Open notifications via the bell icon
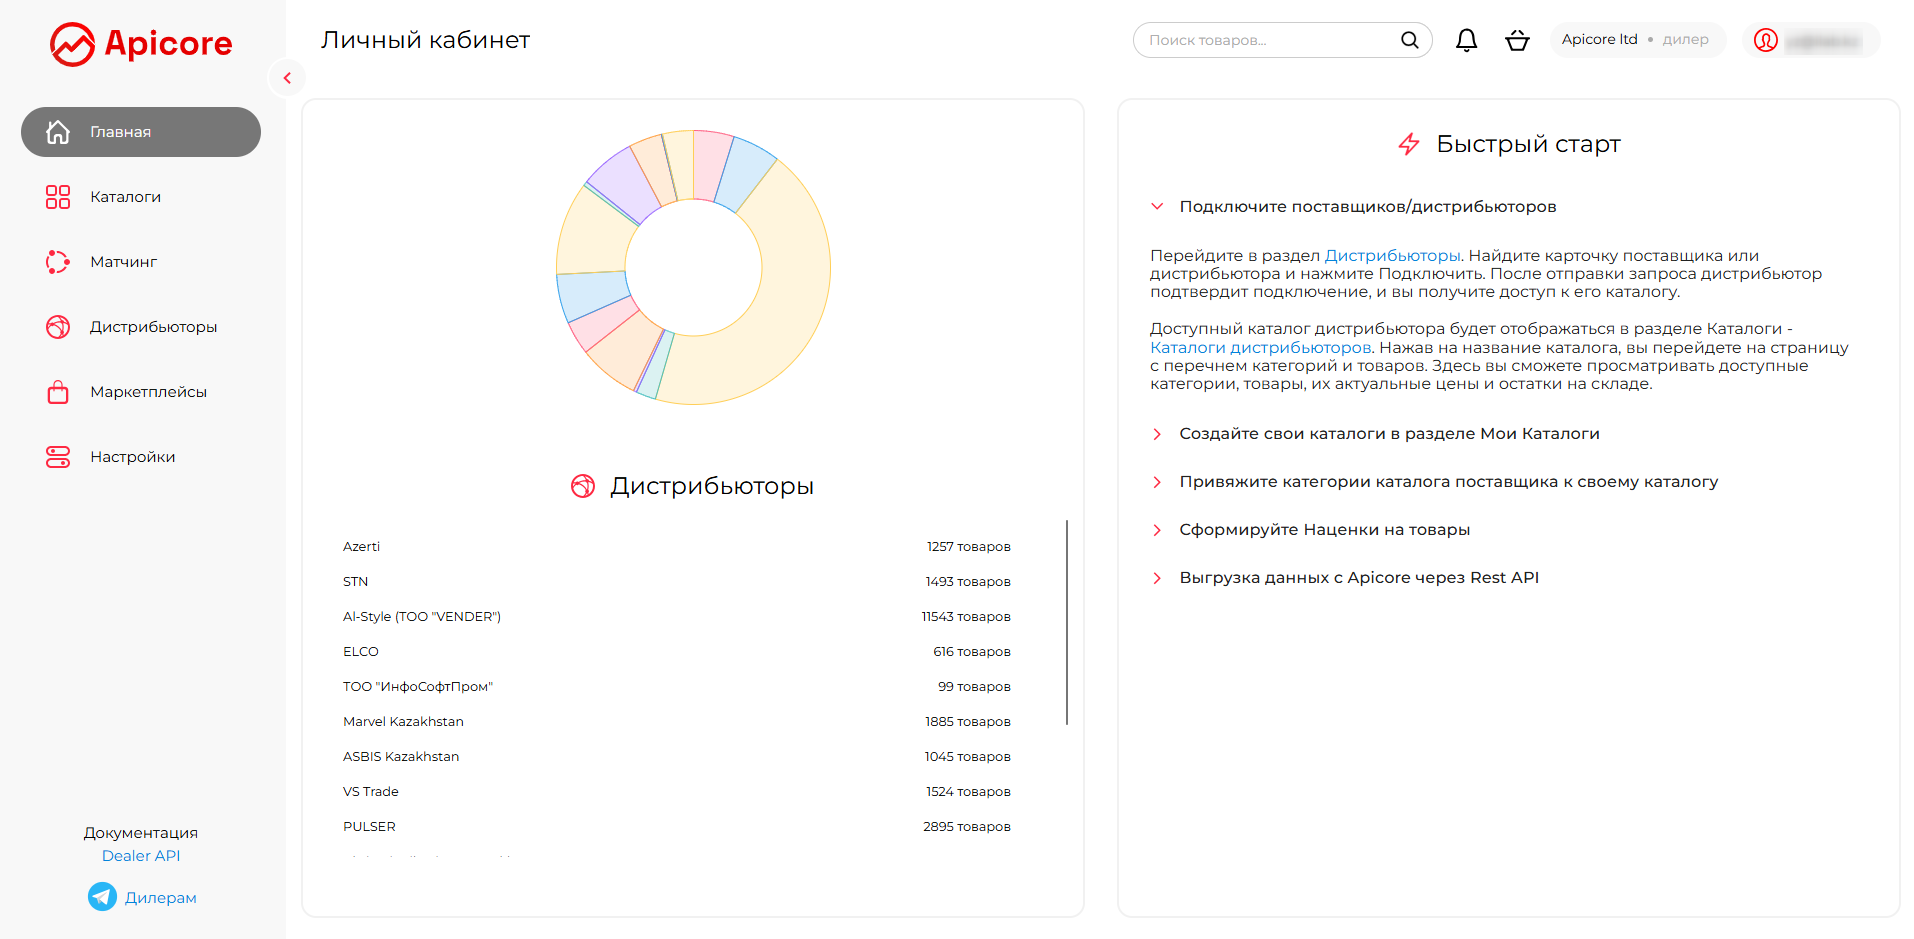 tap(1467, 40)
